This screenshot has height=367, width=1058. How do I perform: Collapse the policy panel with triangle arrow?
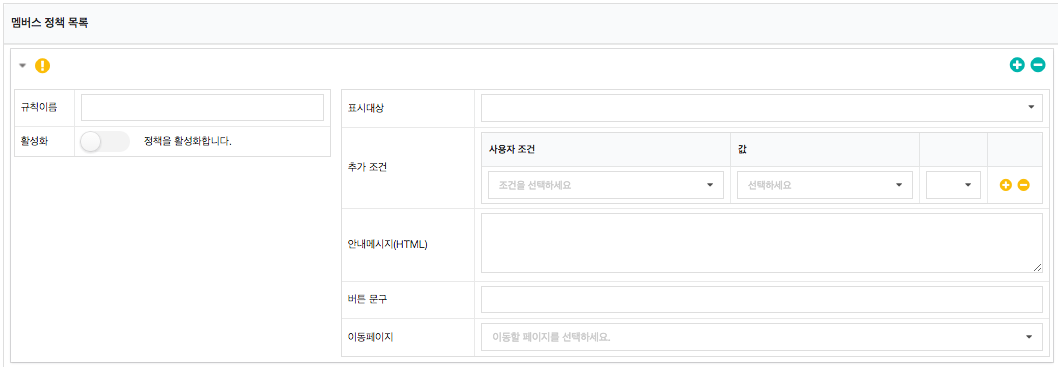(x=22, y=65)
